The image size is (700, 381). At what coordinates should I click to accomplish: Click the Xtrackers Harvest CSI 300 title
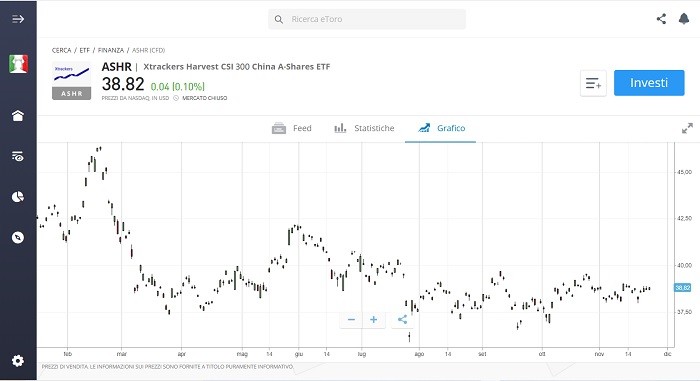click(237, 67)
